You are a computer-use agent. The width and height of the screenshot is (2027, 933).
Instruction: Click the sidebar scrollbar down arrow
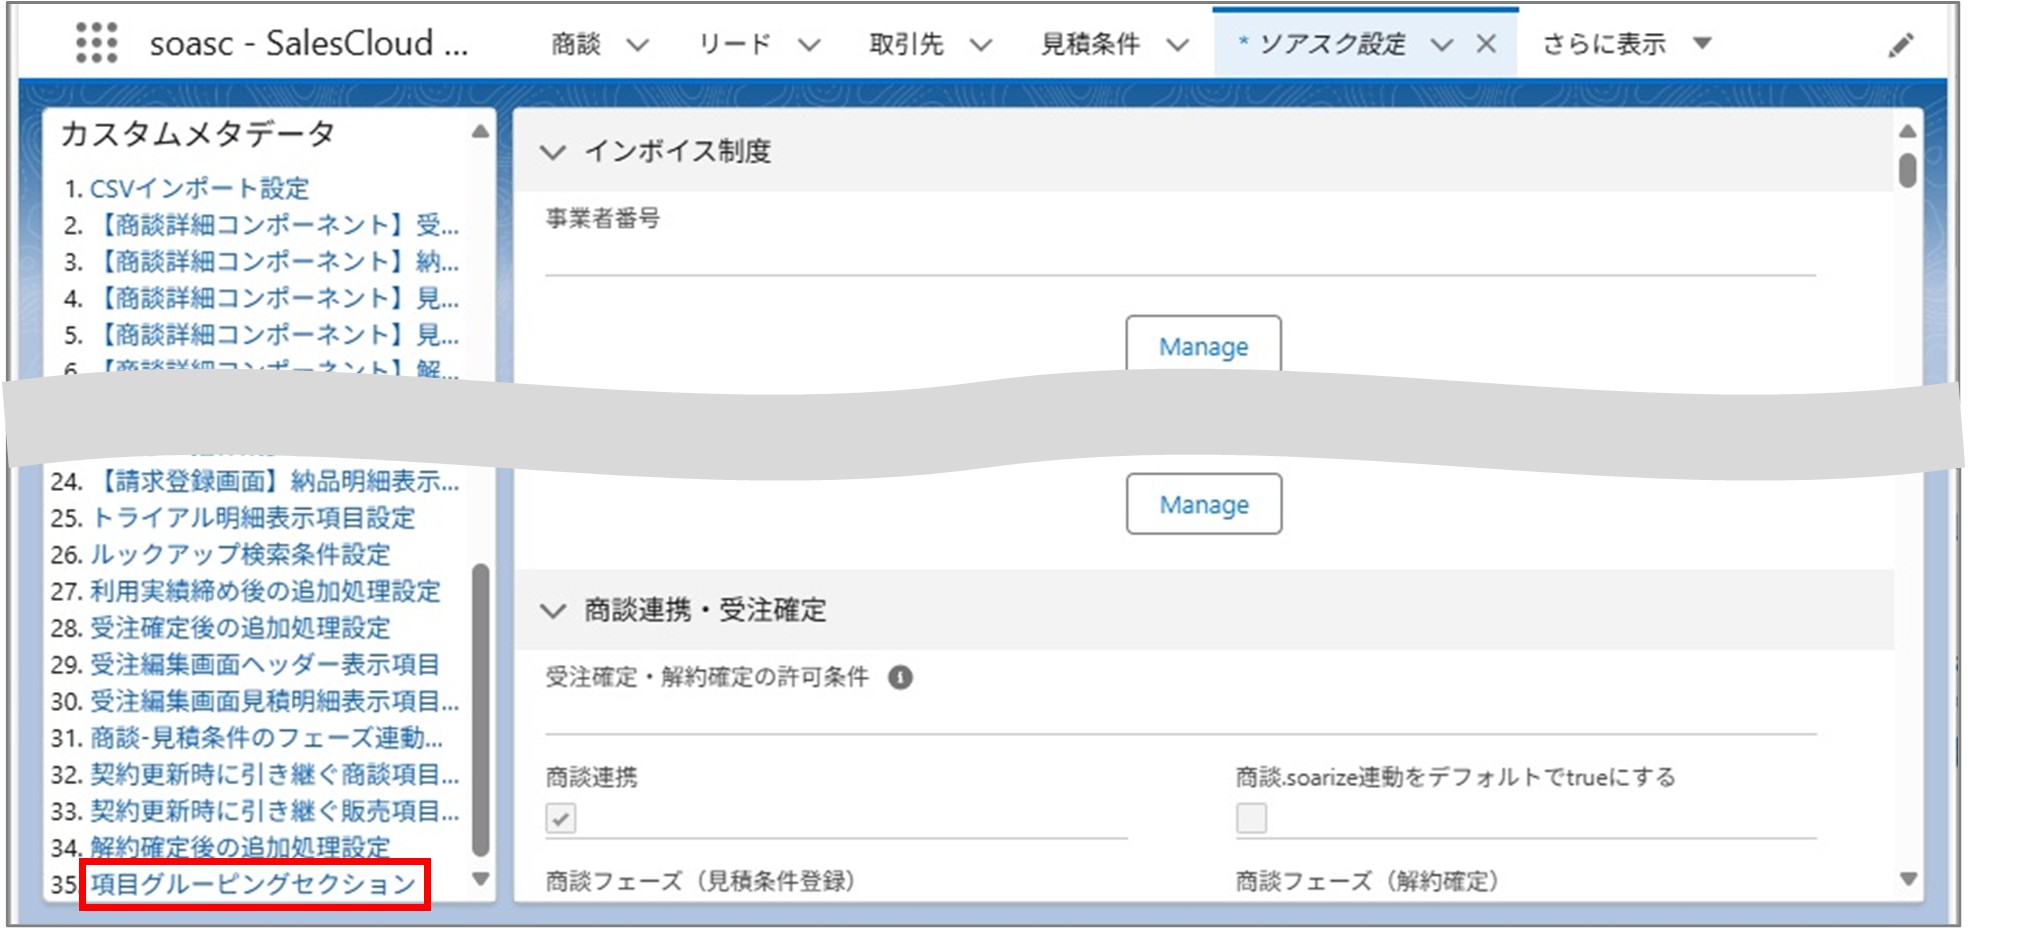click(482, 880)
